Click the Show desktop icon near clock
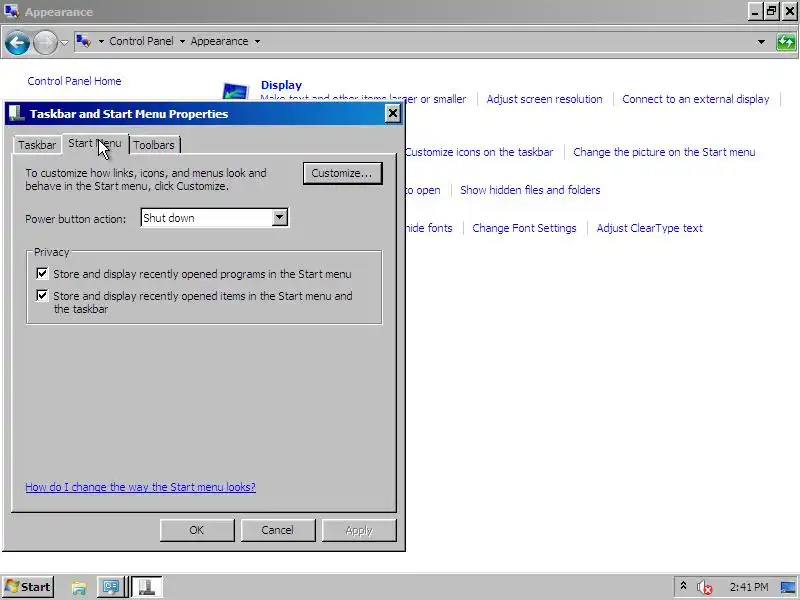 pyautogui.click(x=788, y=587)
